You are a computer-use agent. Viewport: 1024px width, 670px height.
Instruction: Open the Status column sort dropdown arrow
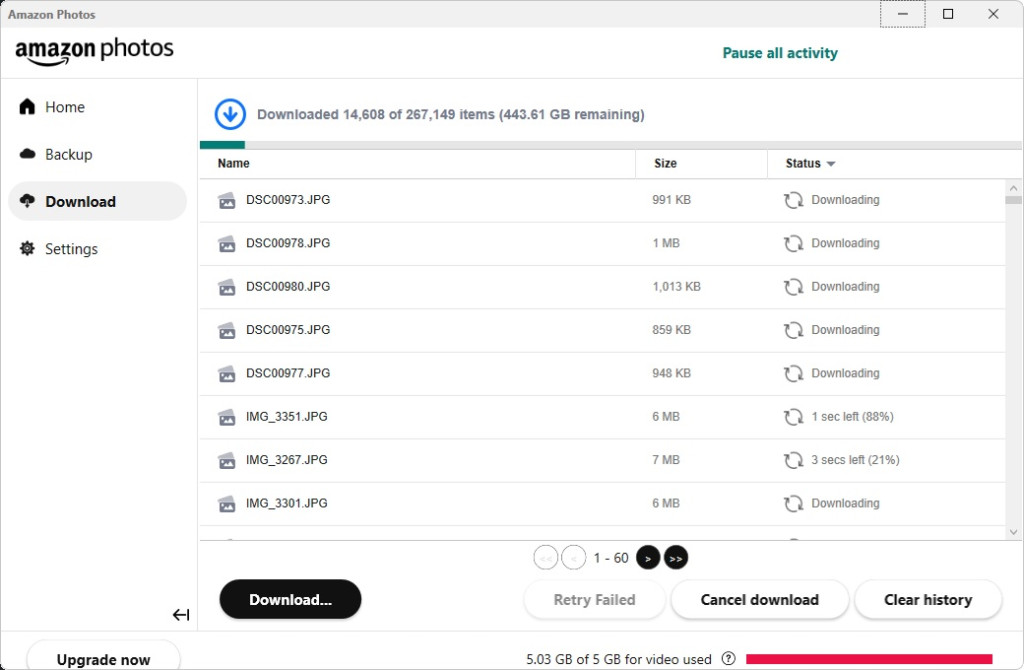(831, 164)
